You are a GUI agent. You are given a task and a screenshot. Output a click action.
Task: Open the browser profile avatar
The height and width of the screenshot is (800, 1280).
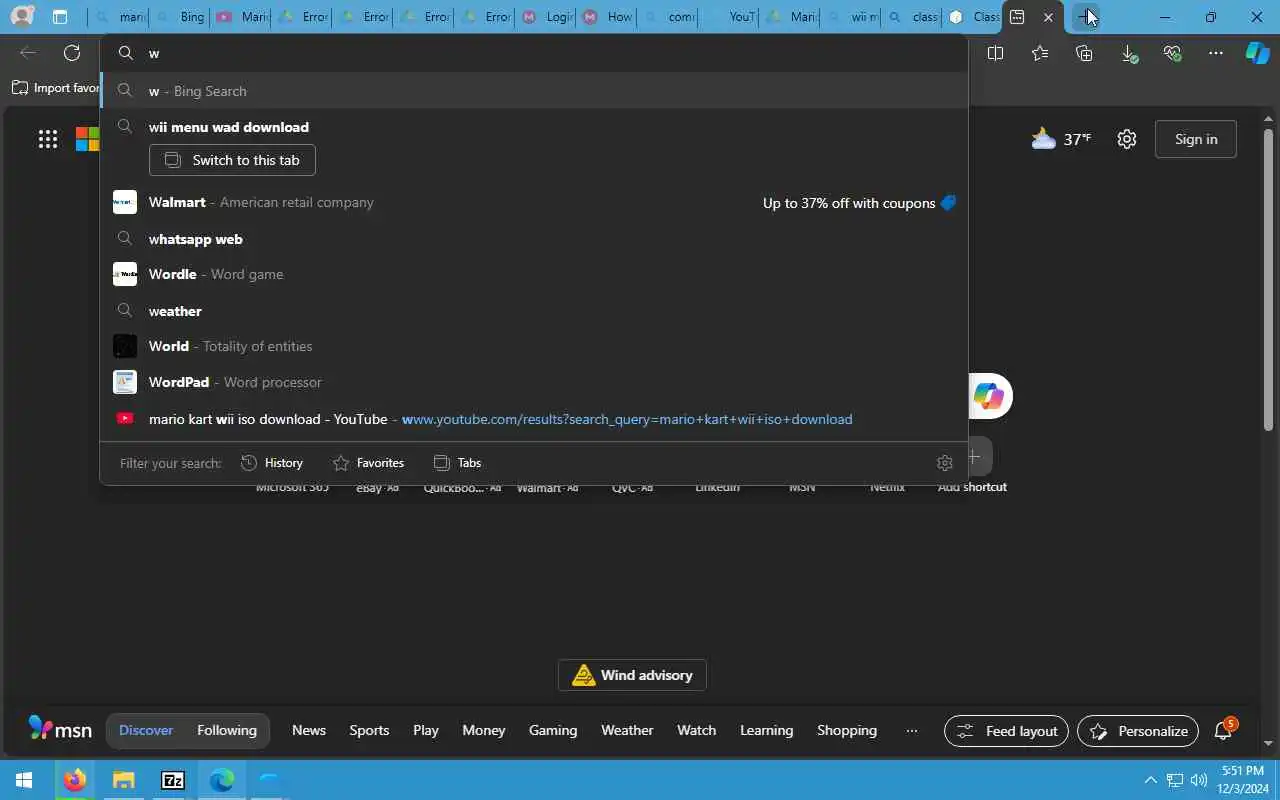point(21,17)
